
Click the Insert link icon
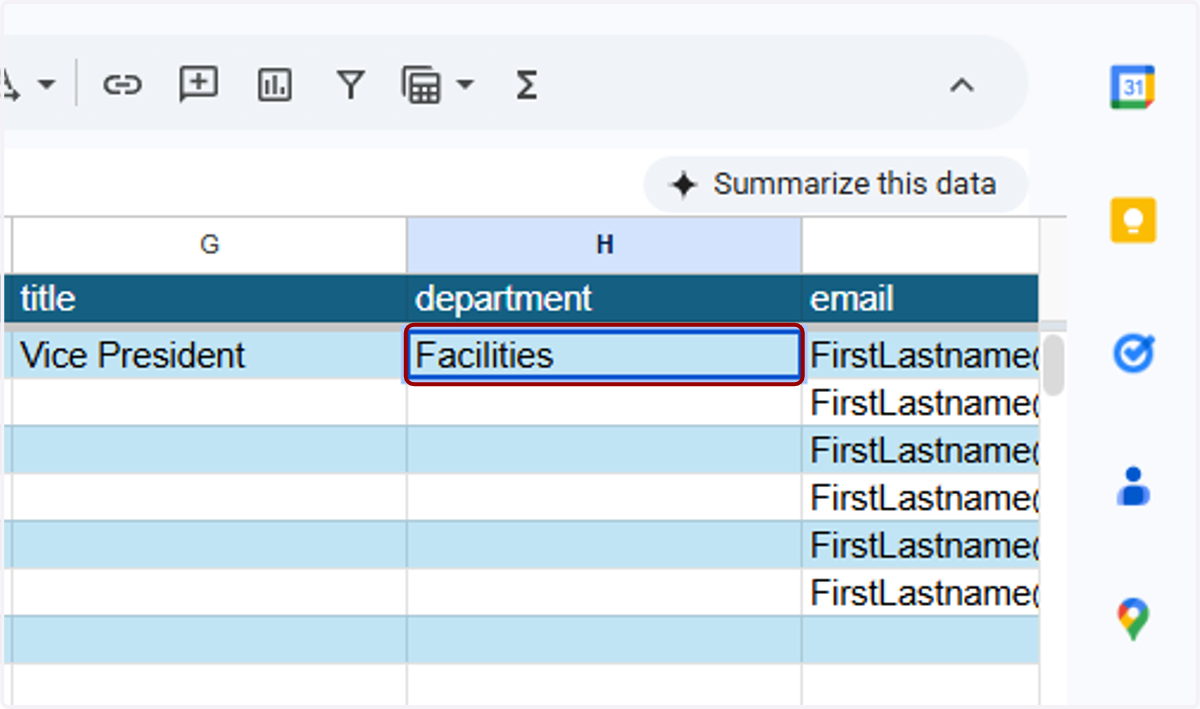tap(122, 85)
